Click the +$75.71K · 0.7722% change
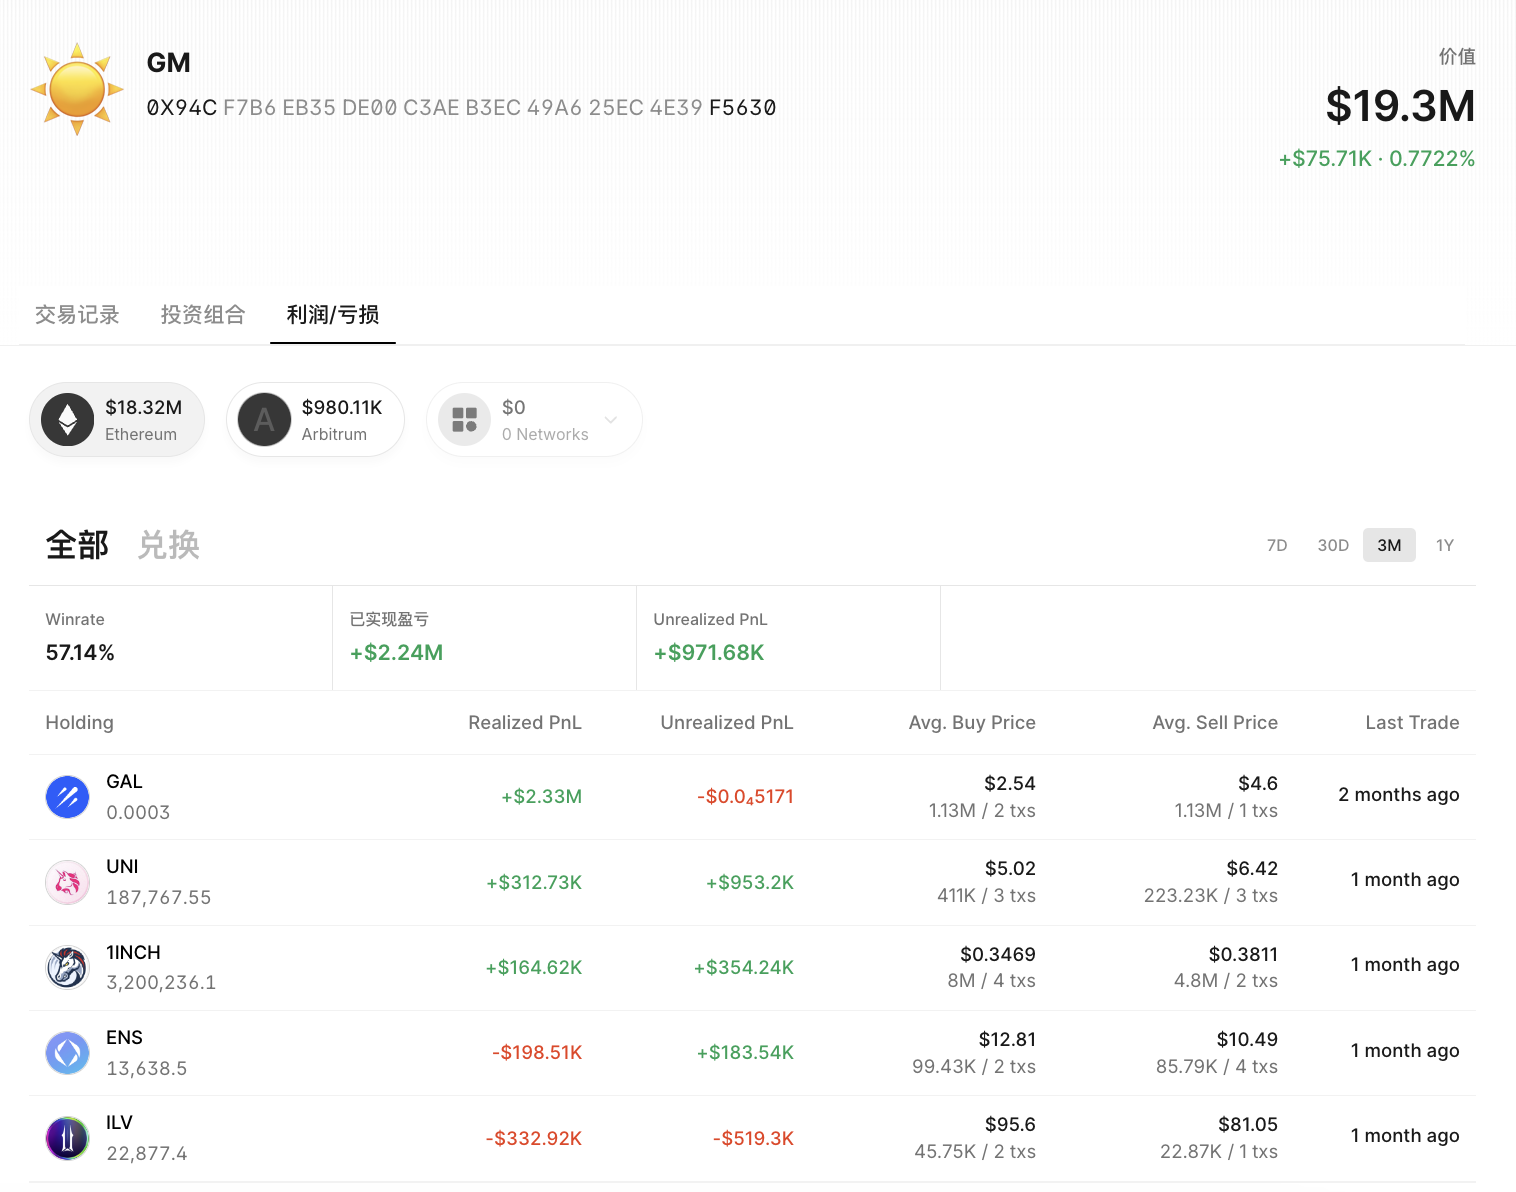The image size is (1516, 1192). click(x=1377, y=159)
